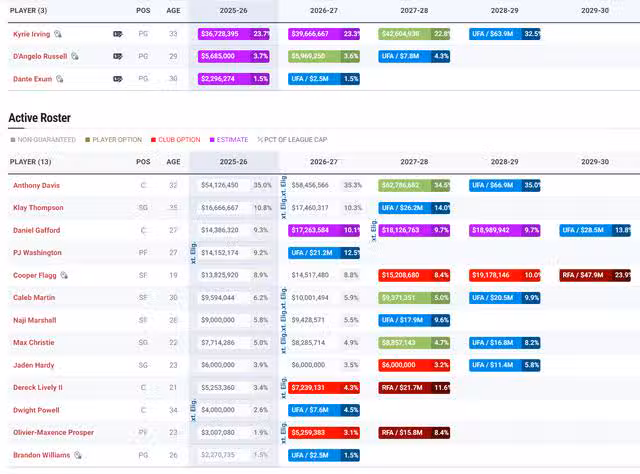
Task: Click Max Christie's UFA / $16.8M cell
Action: pos(504,343)
